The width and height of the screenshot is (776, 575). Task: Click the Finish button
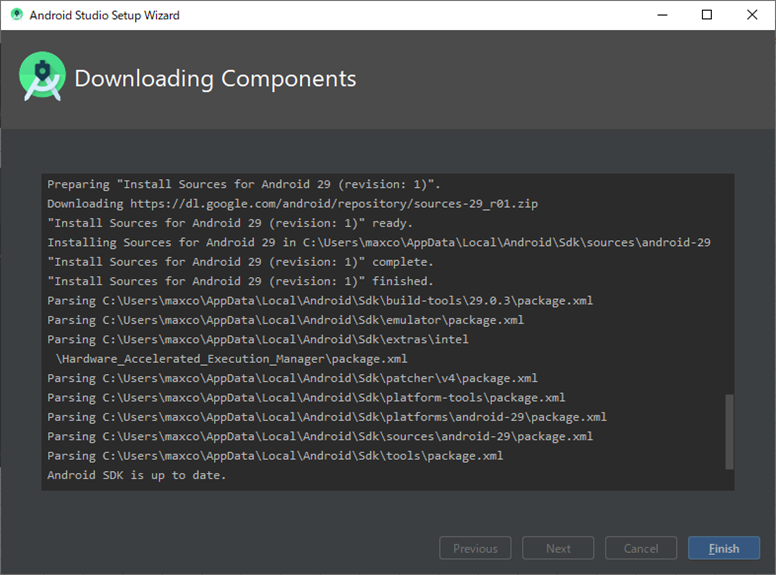tap(724, 548)
